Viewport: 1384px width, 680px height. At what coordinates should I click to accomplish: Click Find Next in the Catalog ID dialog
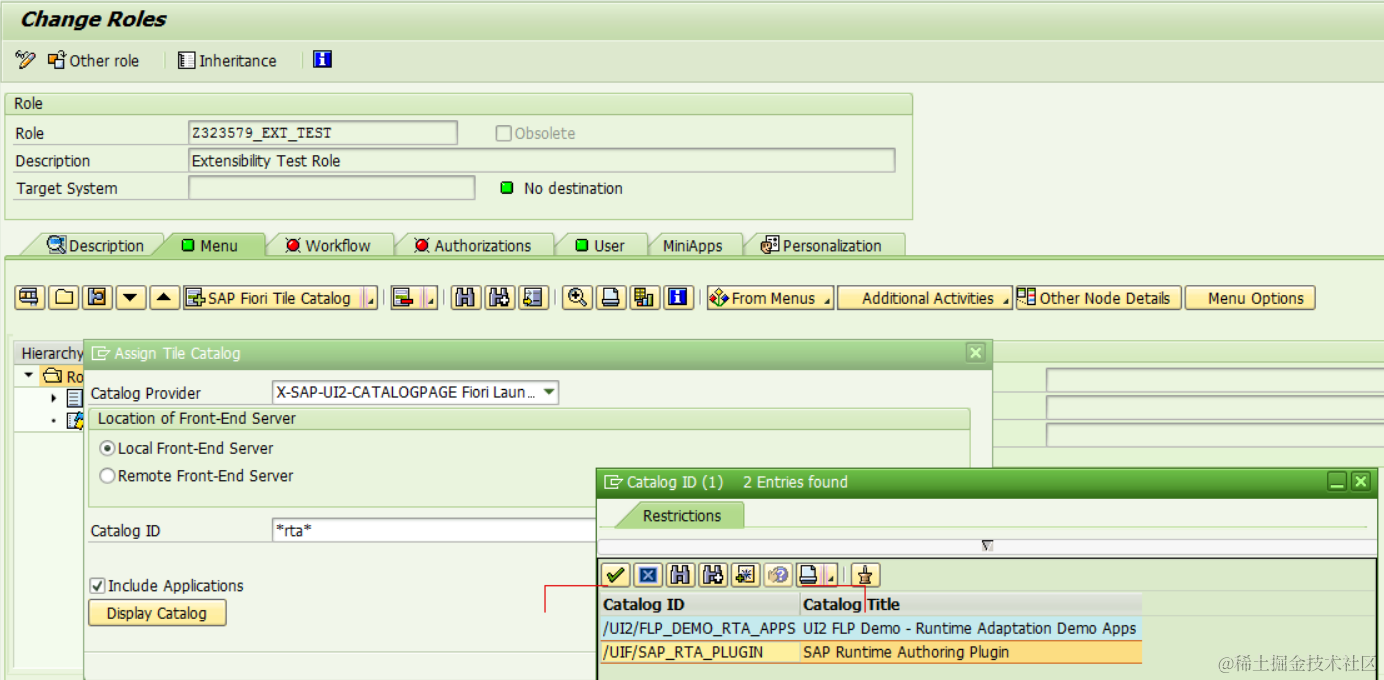pos(713,575)
